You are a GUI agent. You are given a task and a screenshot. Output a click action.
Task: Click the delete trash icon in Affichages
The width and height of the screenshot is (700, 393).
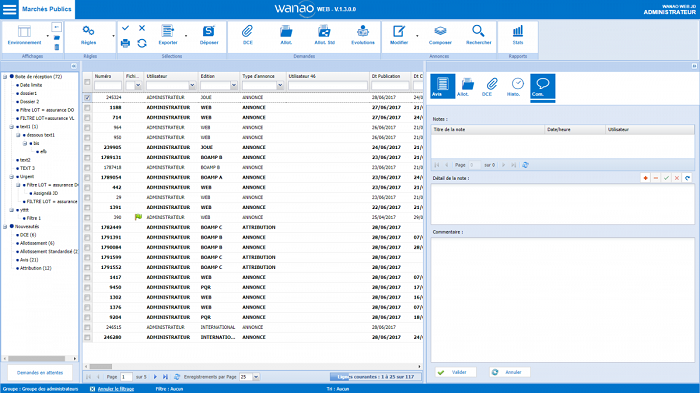click(x=57, y=47)
